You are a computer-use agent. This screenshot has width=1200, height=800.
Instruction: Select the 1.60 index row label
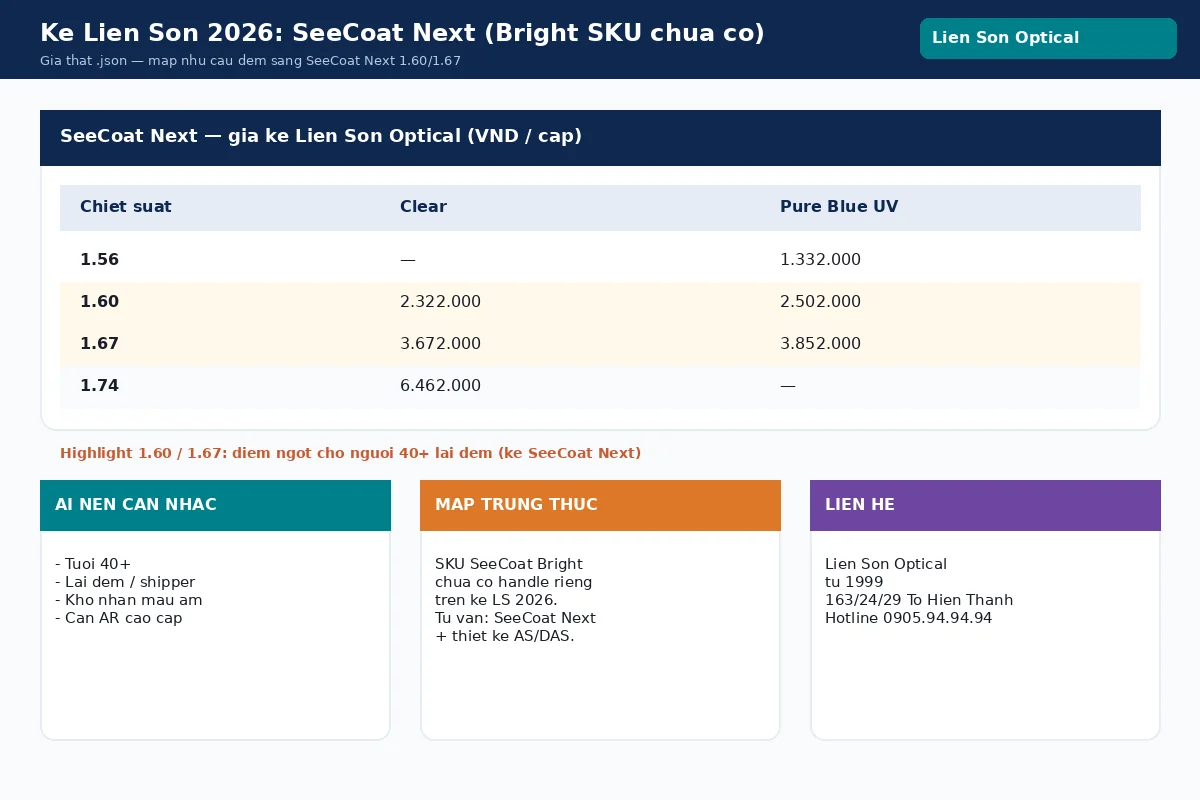(x=99, y=302)
